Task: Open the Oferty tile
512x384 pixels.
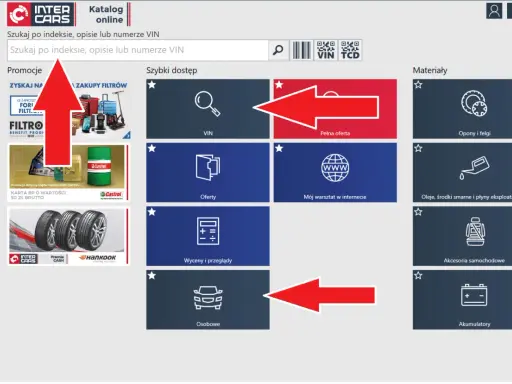Action: (208, 172)
